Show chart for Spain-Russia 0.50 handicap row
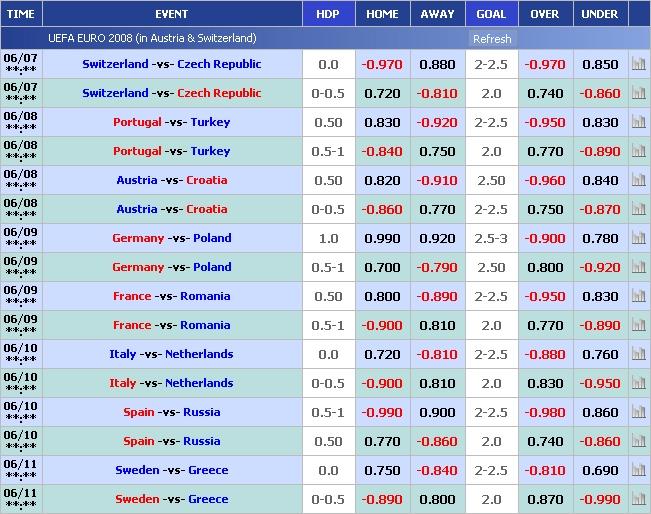 [638, 441]
